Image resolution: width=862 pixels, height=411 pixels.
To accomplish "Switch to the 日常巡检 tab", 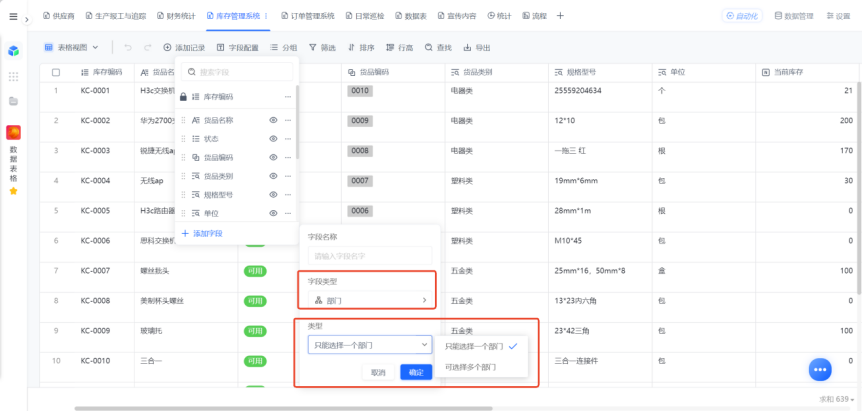I will pos(364,16).
